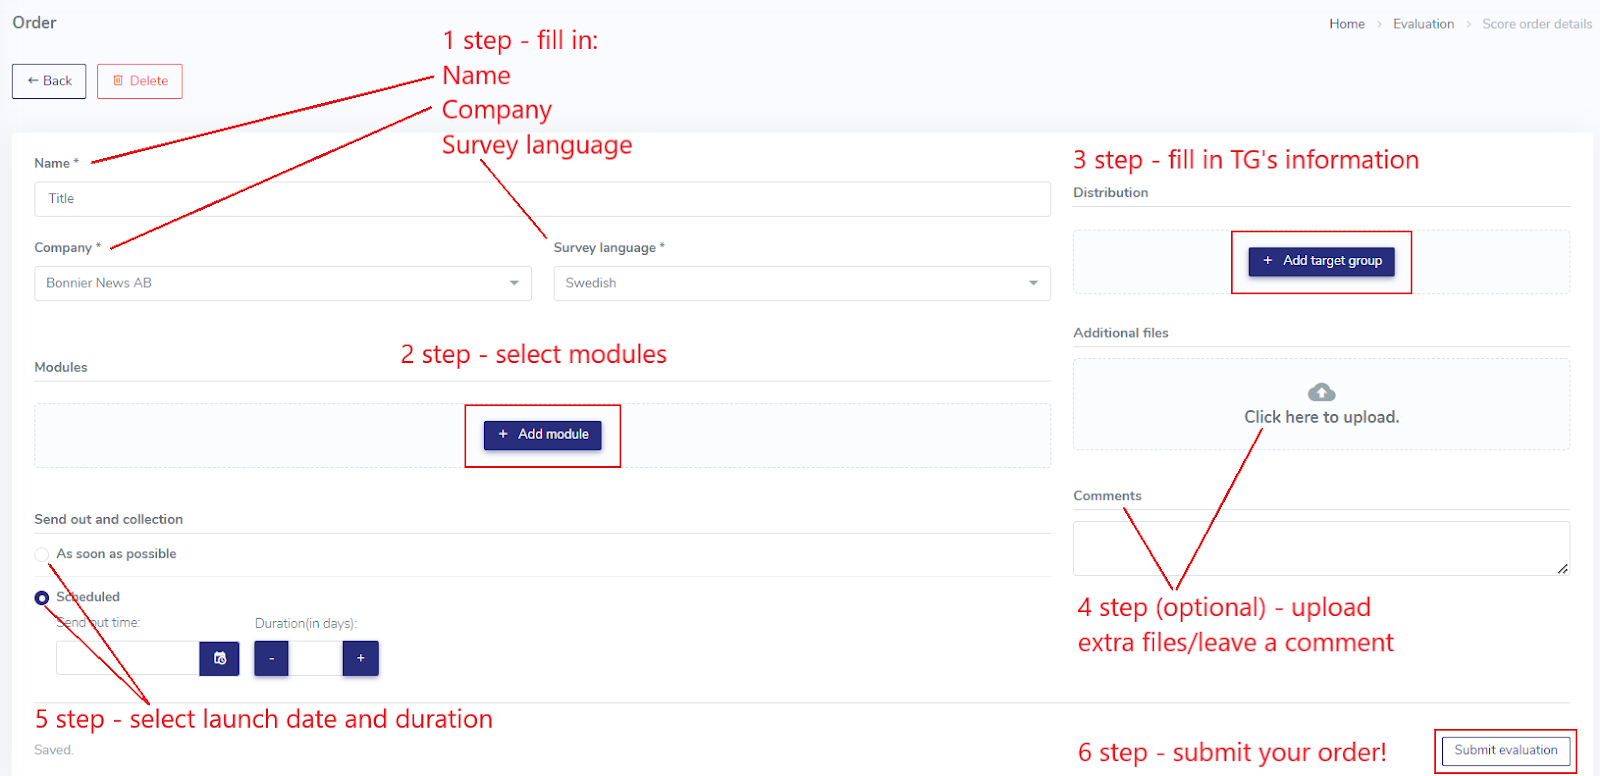Select the As soon as possible option
The image size is (1600, 776).
pyautogui.click(x=42, y=554)
